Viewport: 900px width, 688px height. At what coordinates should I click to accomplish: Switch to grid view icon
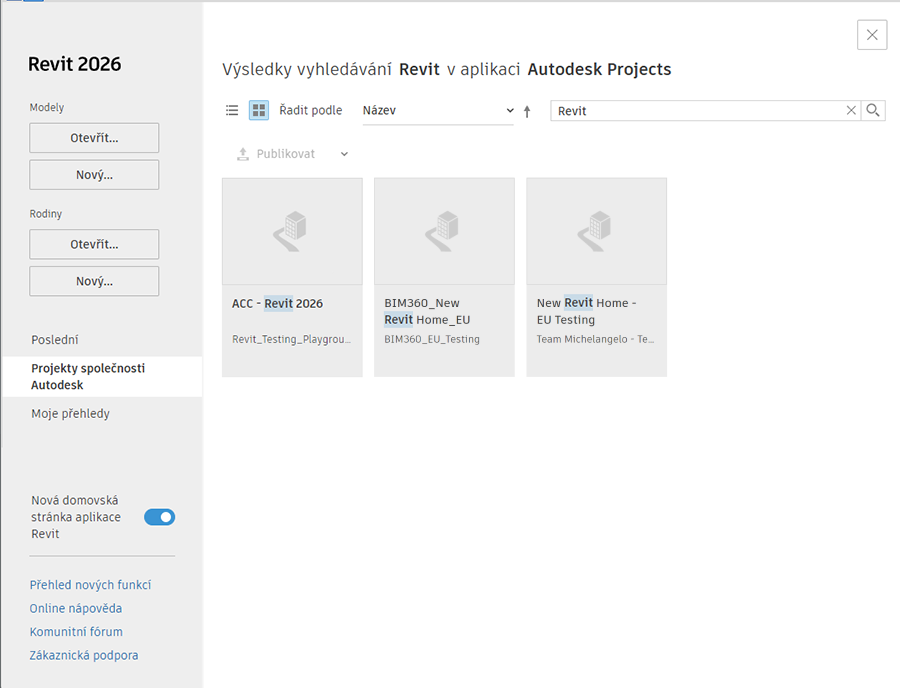coord(259,110)
